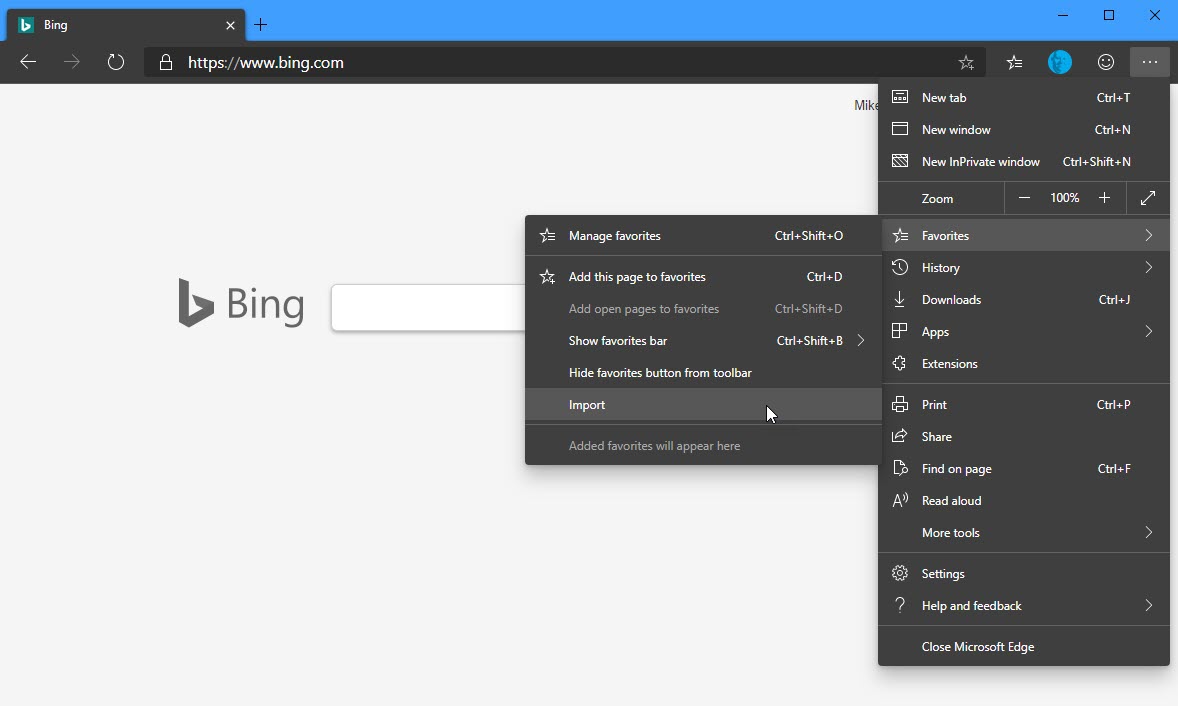The width and height of the screenshot is (1178, 706).
Task: Click the address bar URL
Action: pyautogui.click(x=266, y=63)
